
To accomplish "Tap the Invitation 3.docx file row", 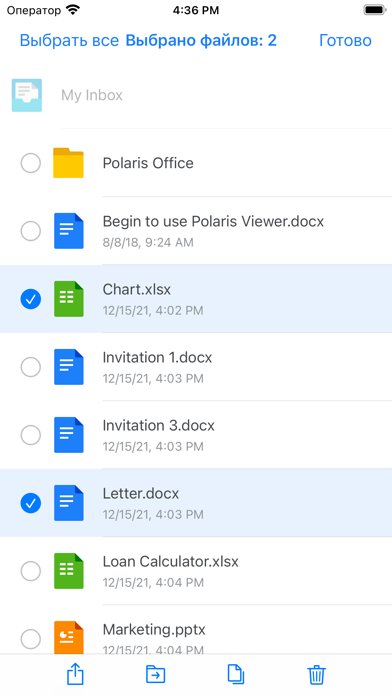I will coord(196,435).
